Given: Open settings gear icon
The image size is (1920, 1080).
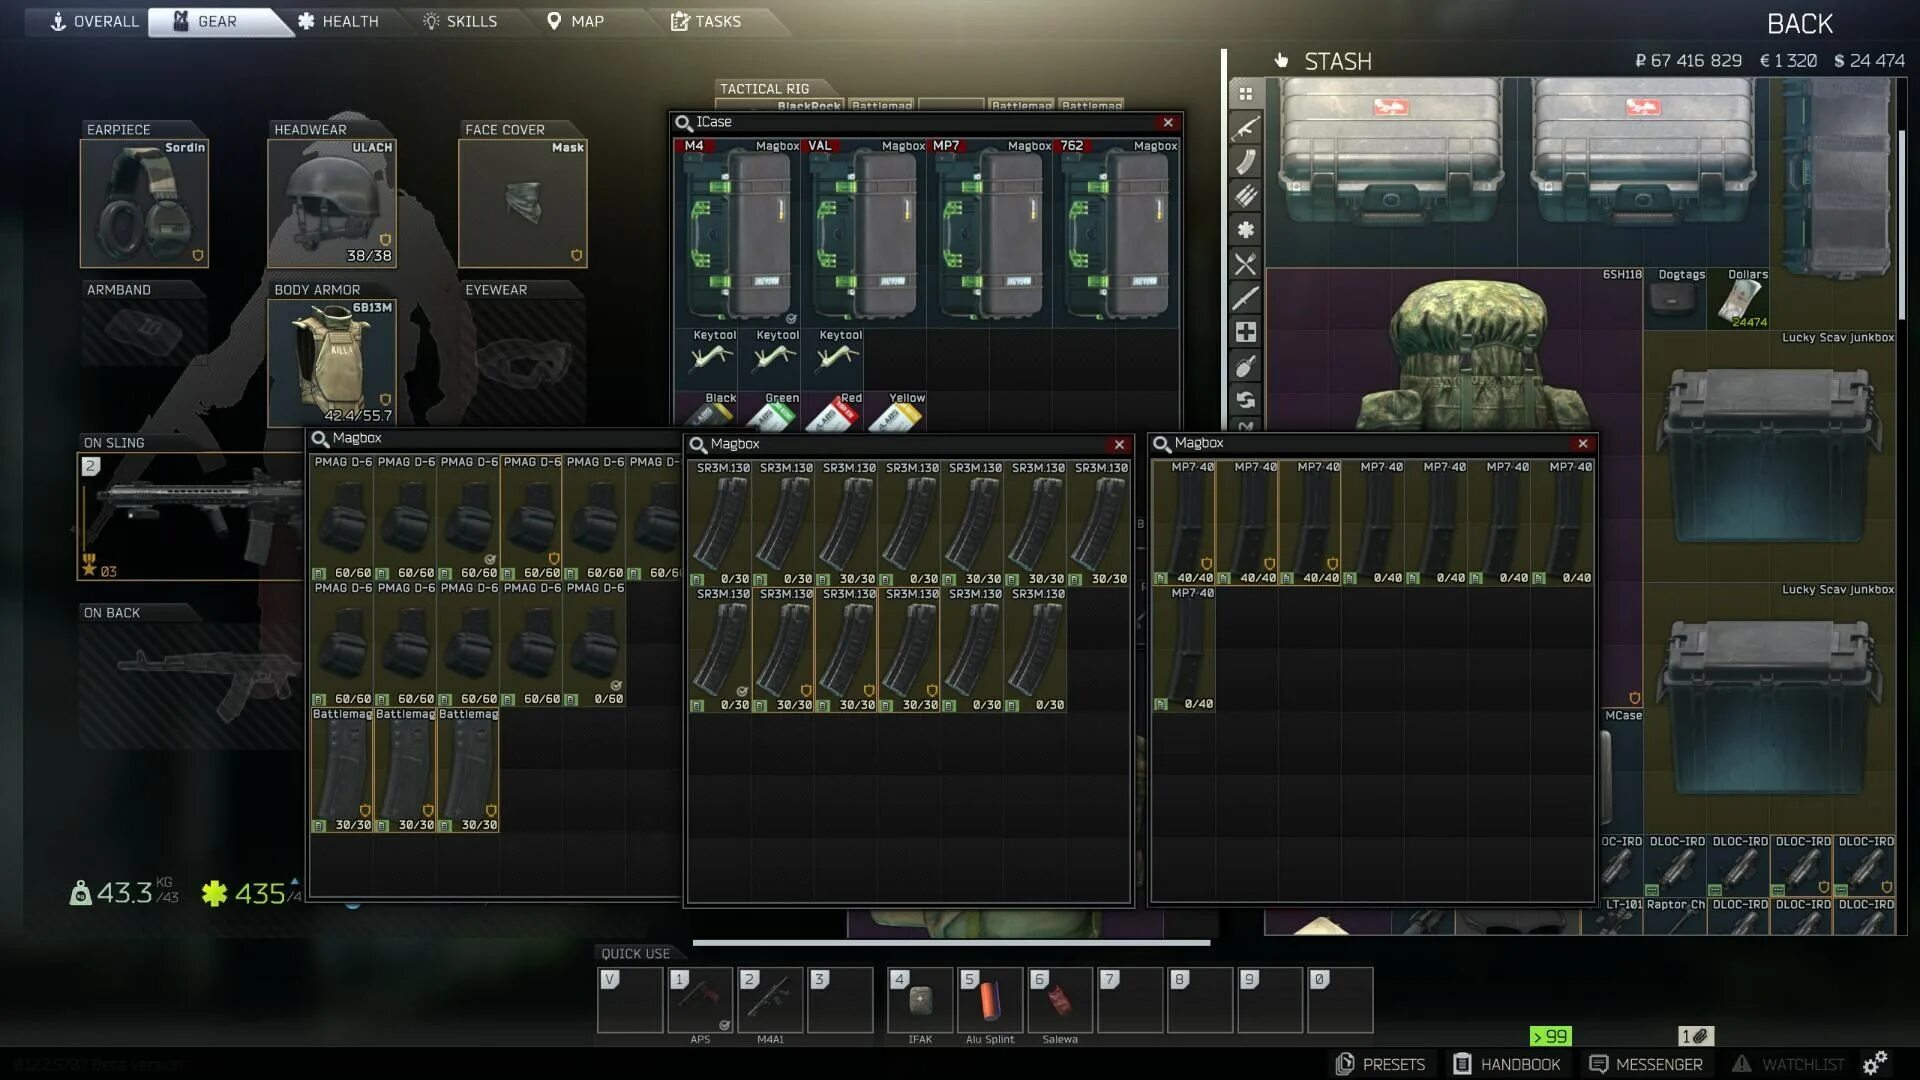Looking at the screenshot, I should [1875, 1062].
